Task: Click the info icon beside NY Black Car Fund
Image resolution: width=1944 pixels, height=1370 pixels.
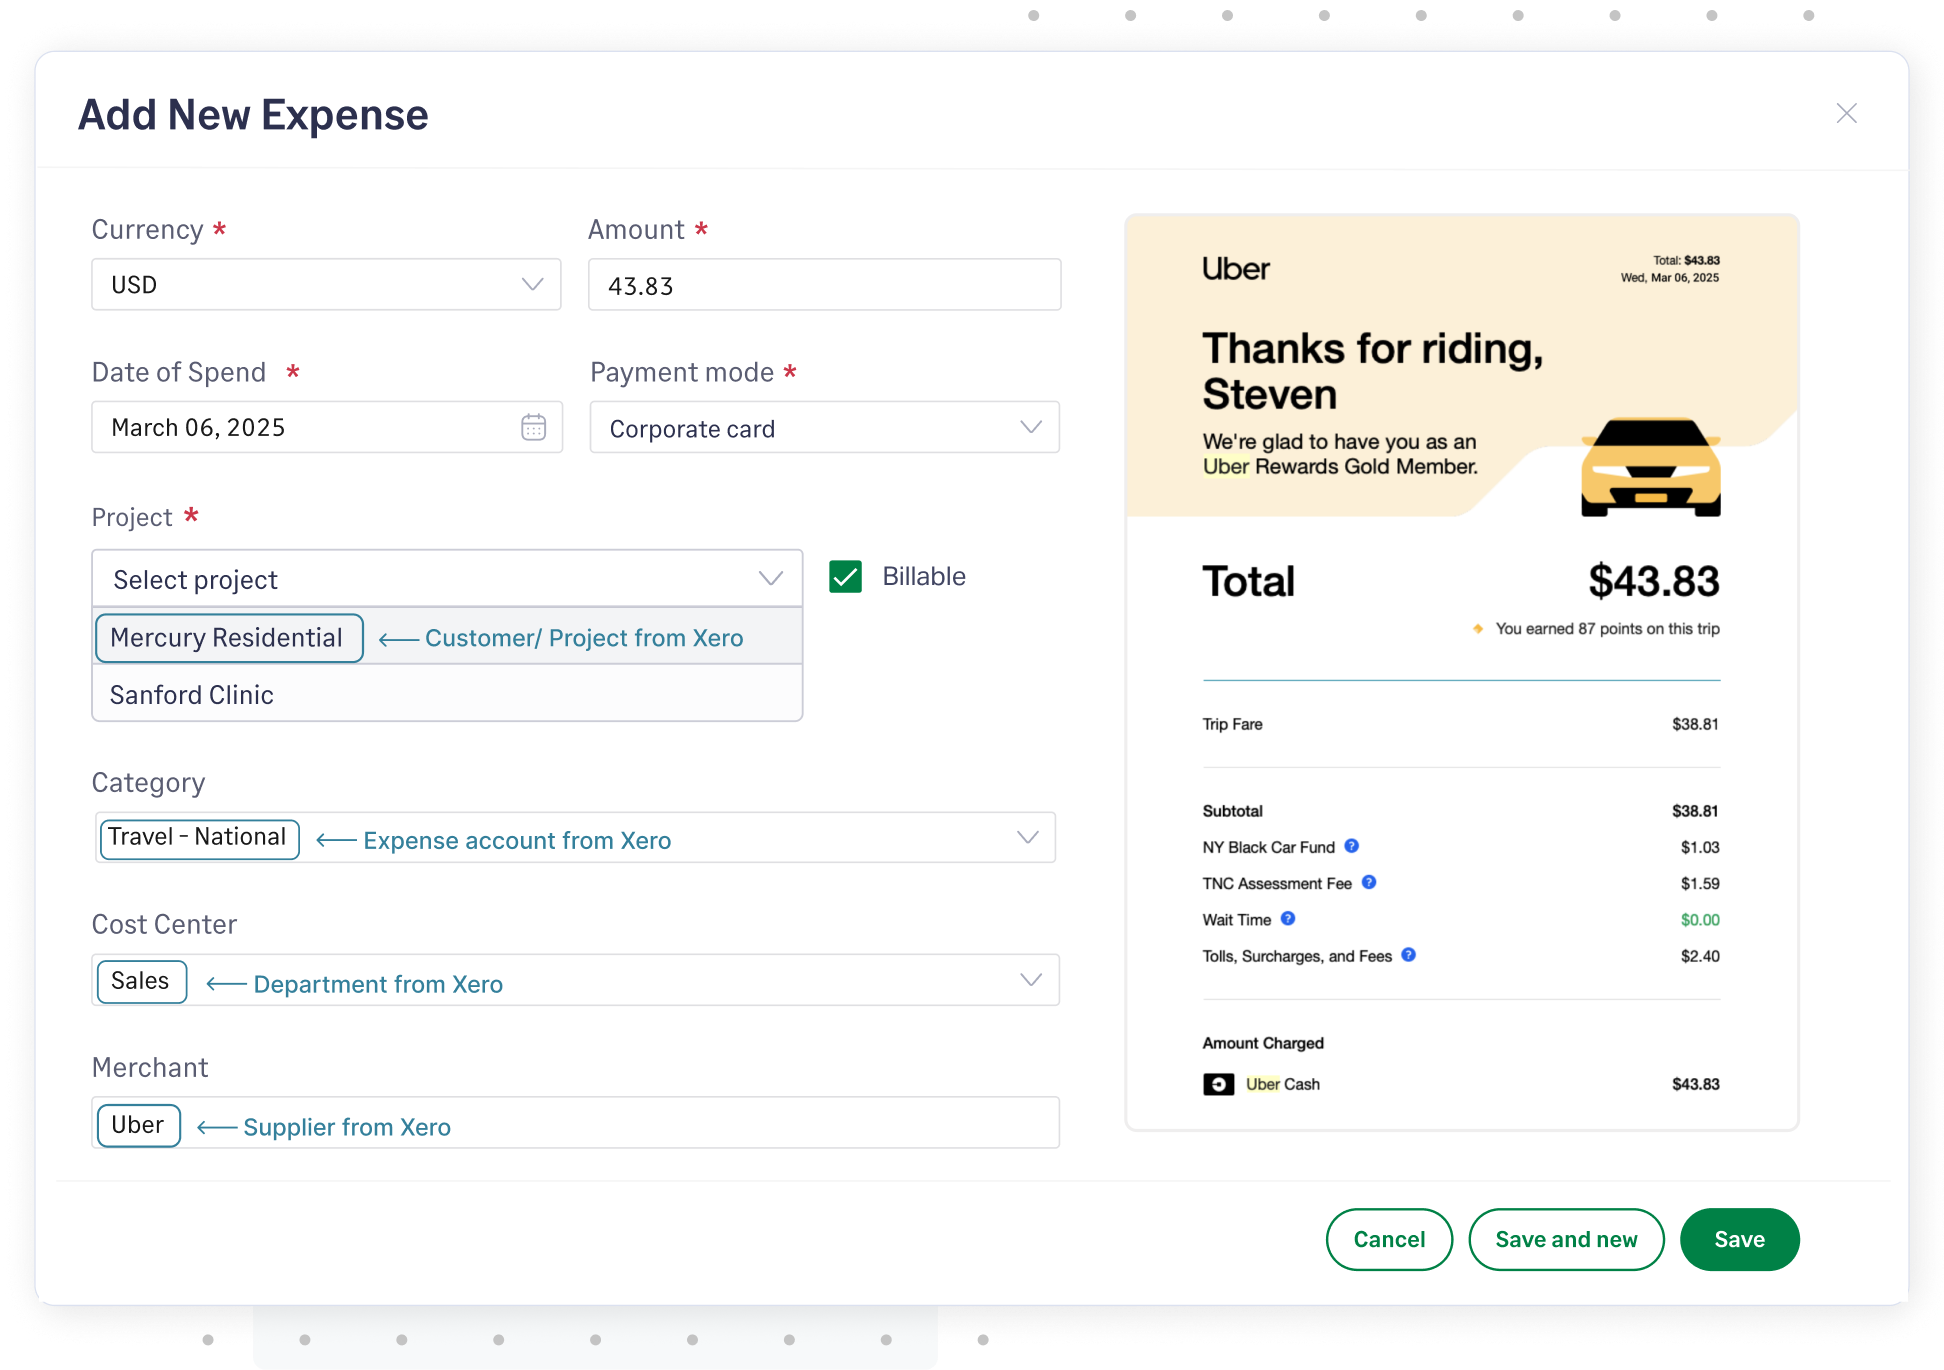Action: [x=1352, y=846]
